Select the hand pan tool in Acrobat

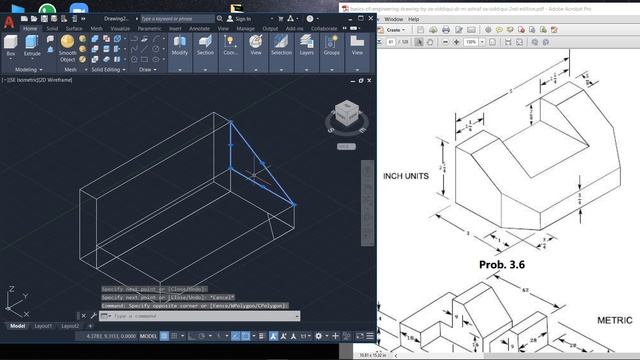(x=429, y=42)
